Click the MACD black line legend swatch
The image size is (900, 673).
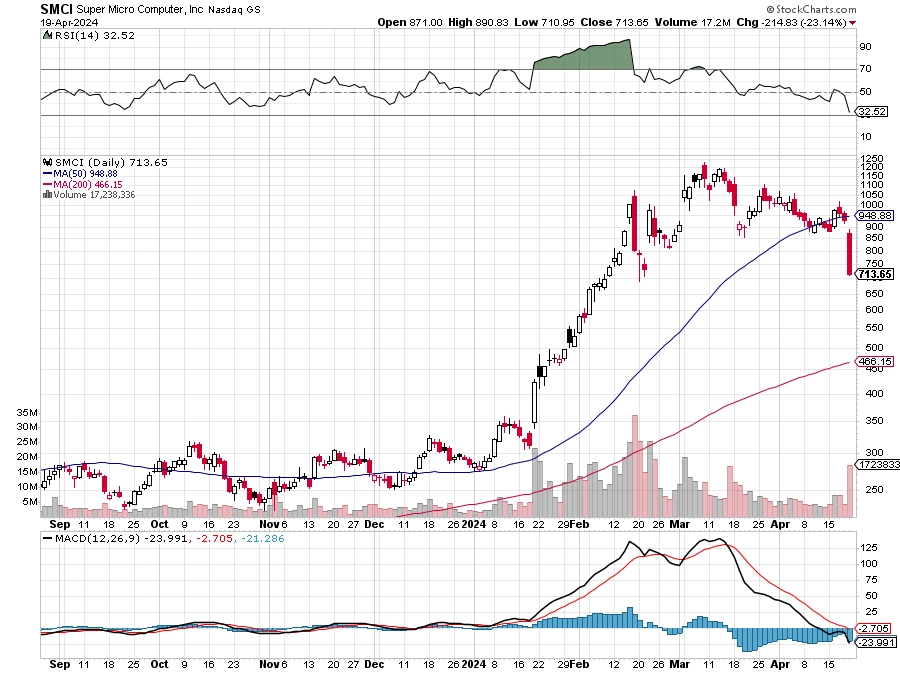[48, 539]
